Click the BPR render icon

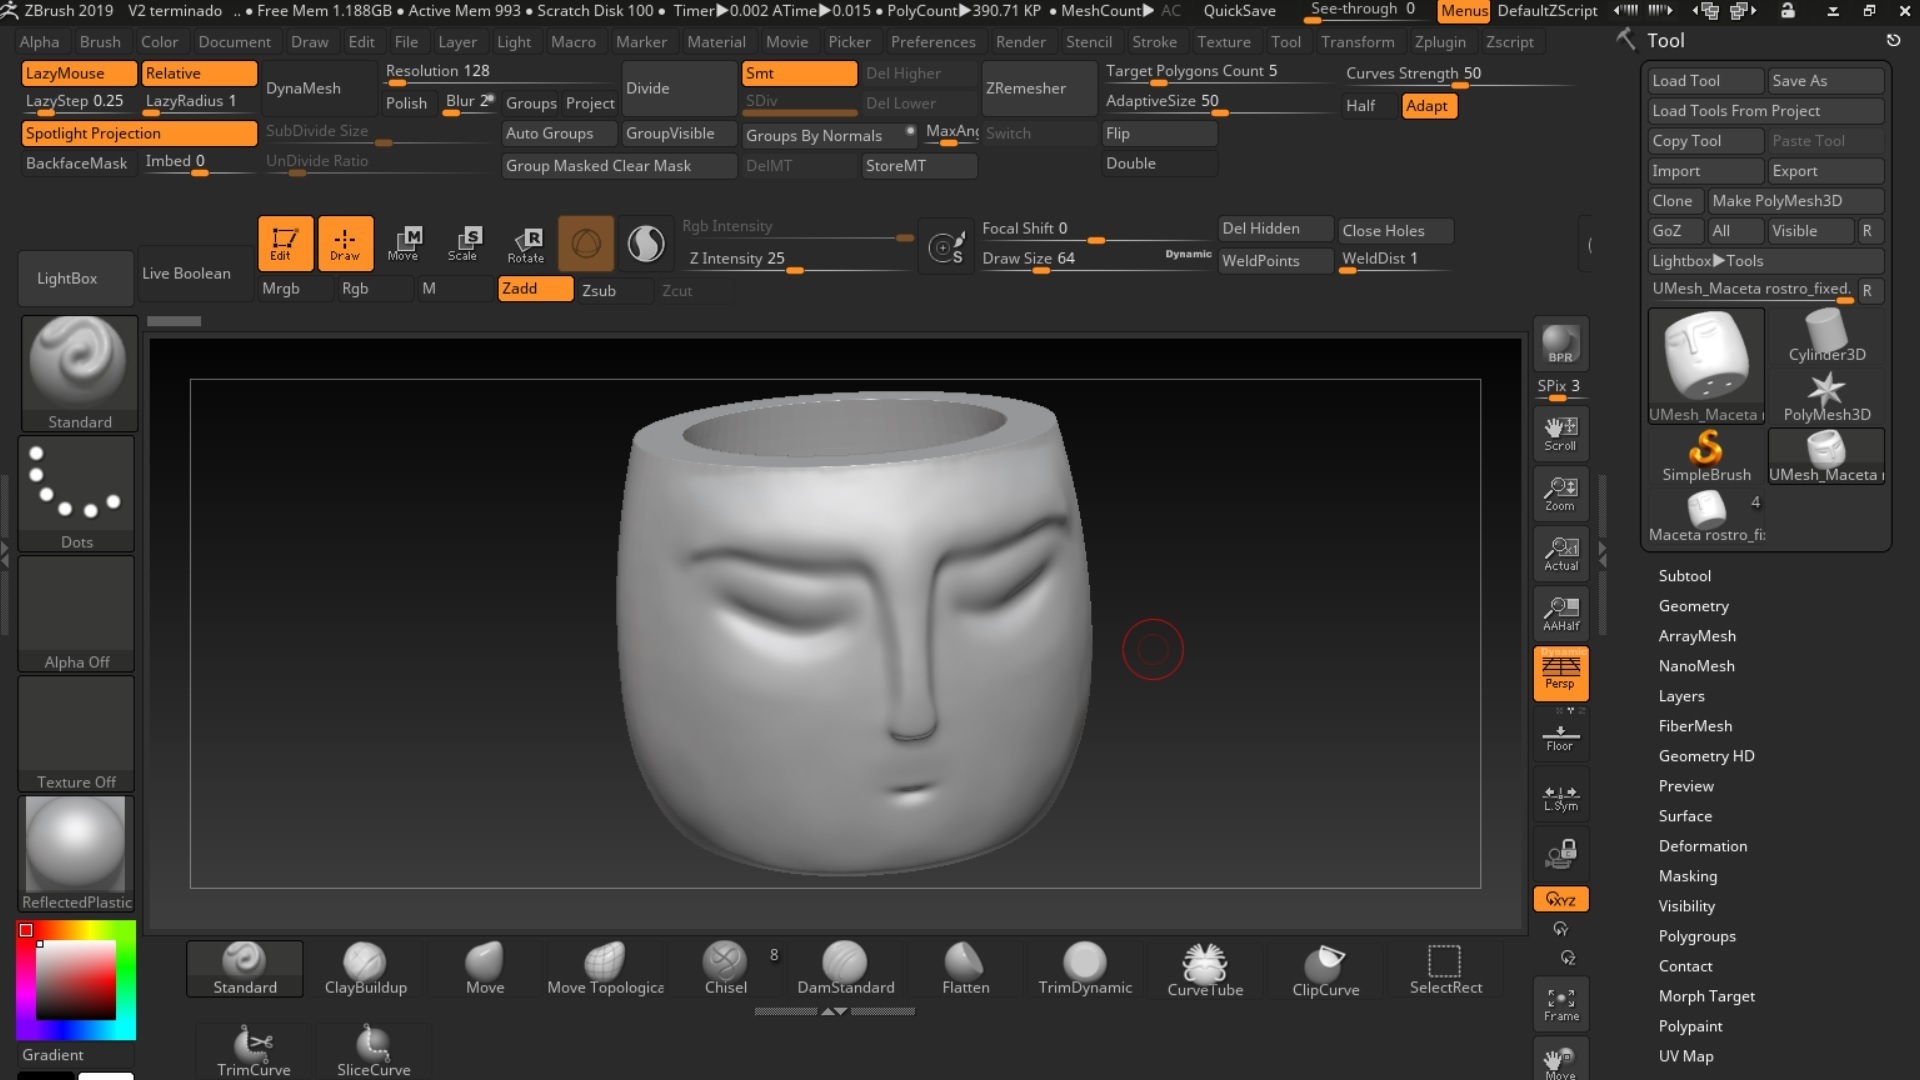pyautogui.click(x=1560, y=343)
